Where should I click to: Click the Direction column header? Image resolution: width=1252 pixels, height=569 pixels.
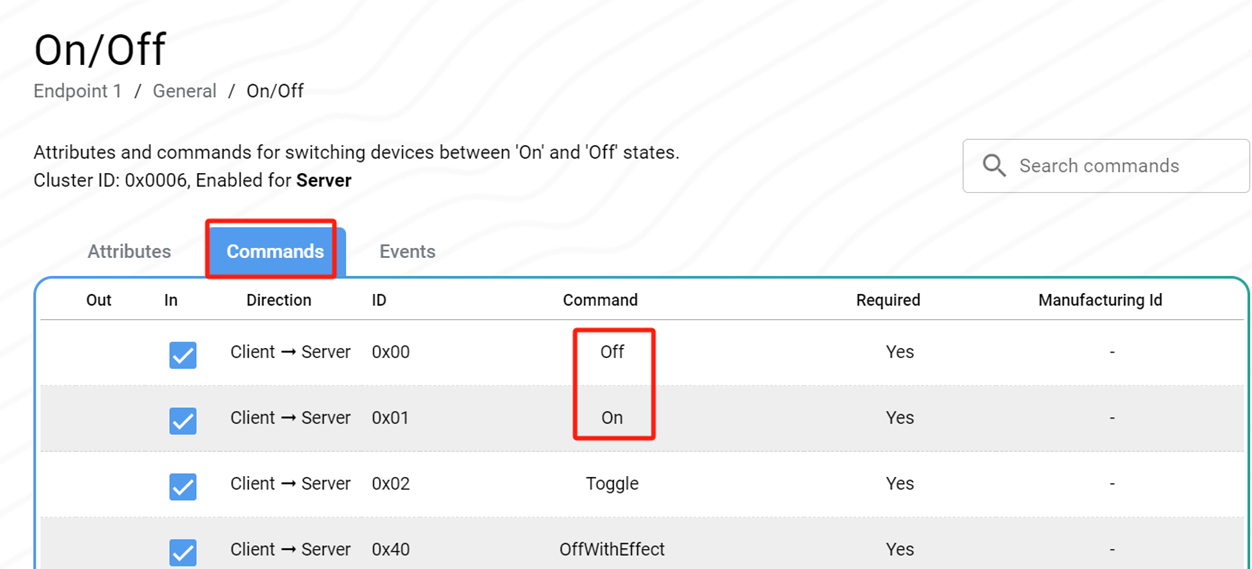pos(279,300)
